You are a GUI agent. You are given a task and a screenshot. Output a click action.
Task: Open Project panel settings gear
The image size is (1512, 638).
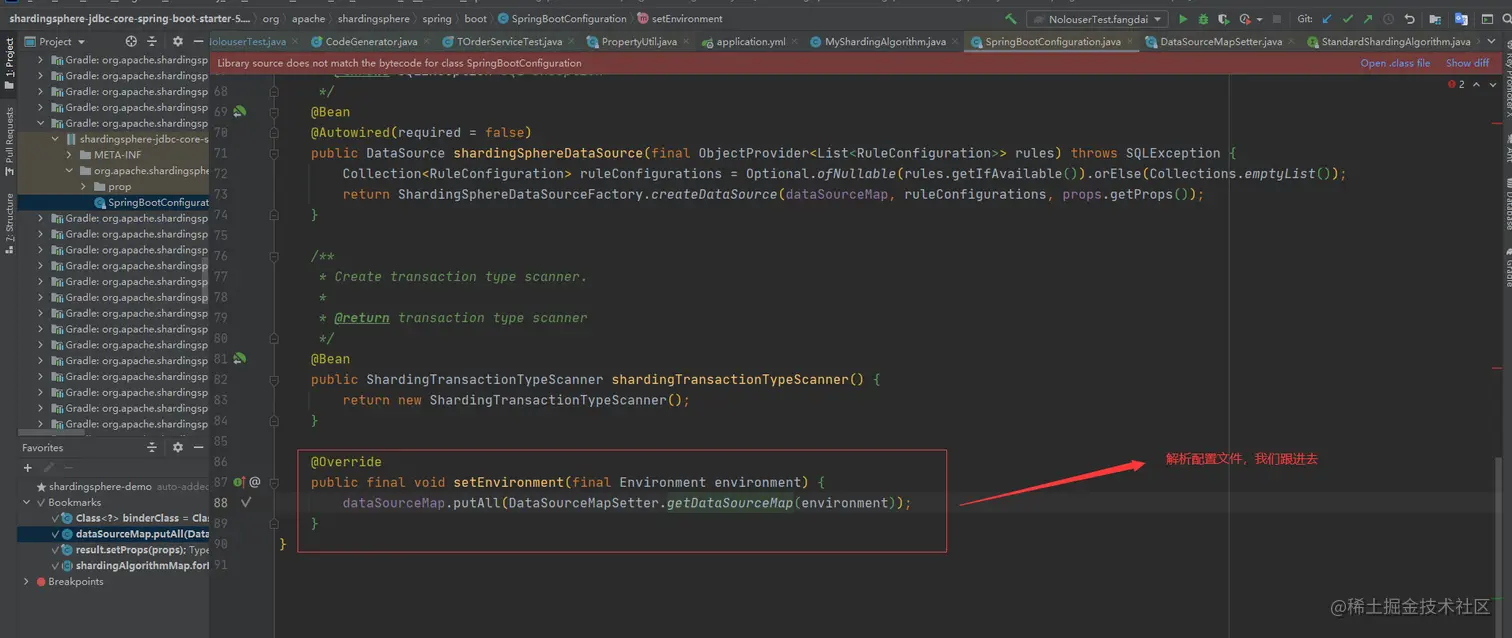178,41
